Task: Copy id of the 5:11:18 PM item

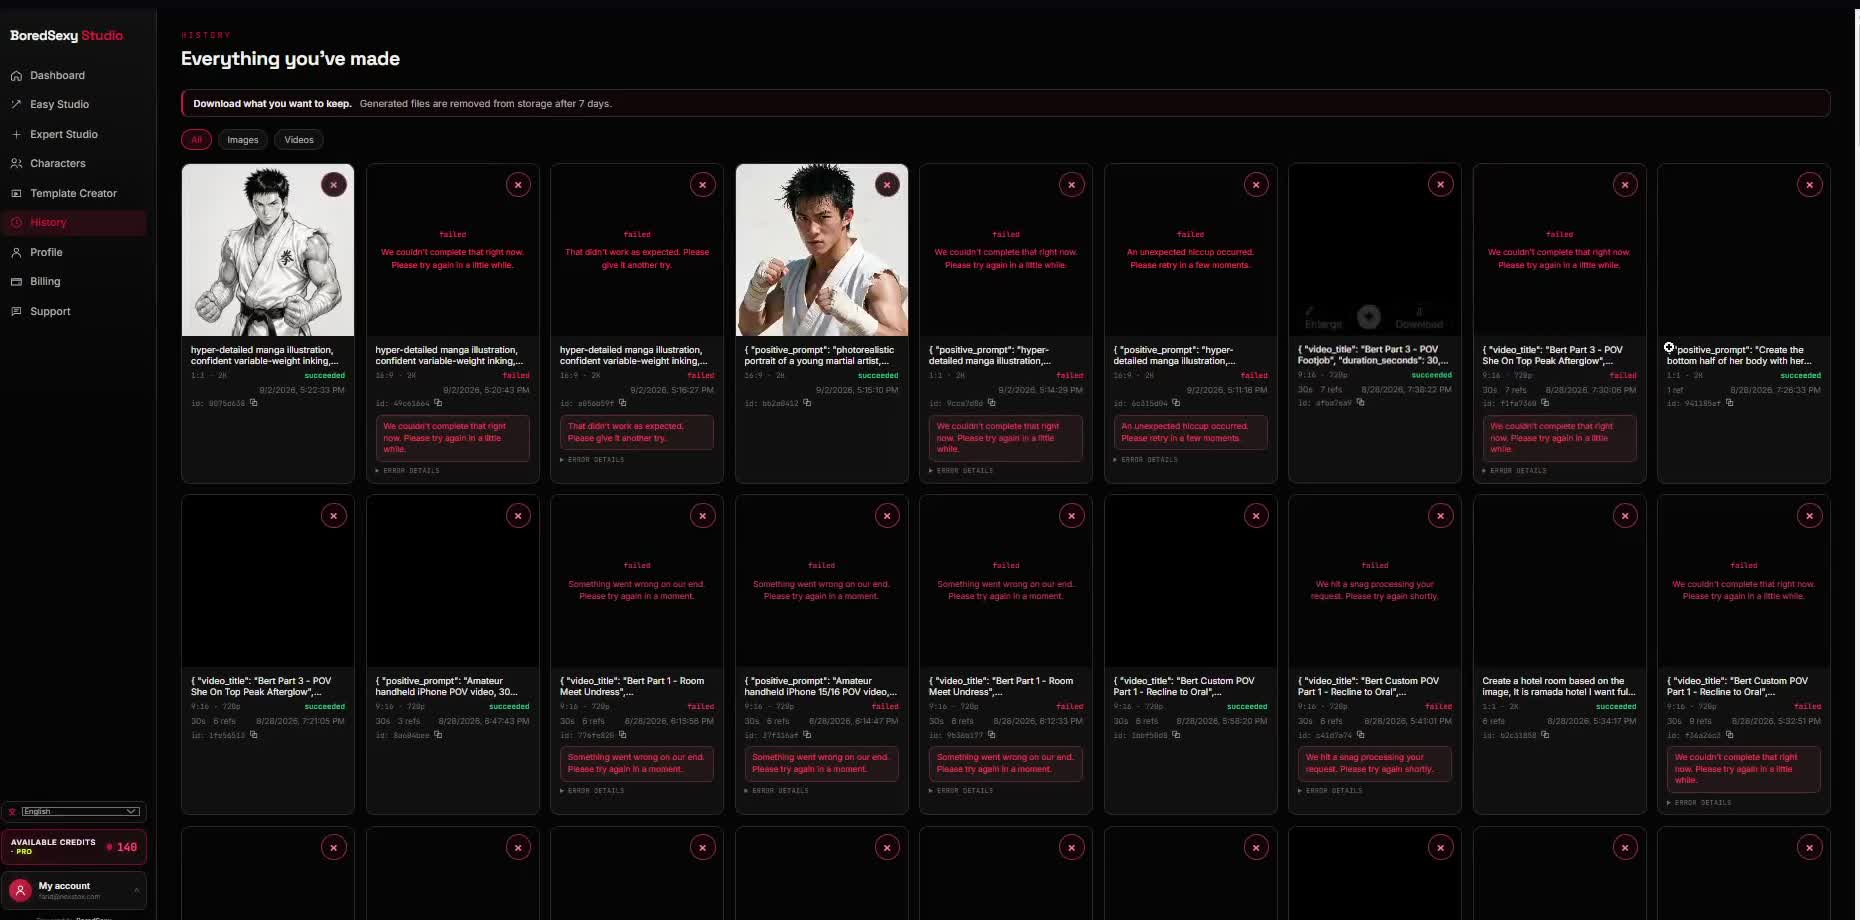Action: point(1176,403)
